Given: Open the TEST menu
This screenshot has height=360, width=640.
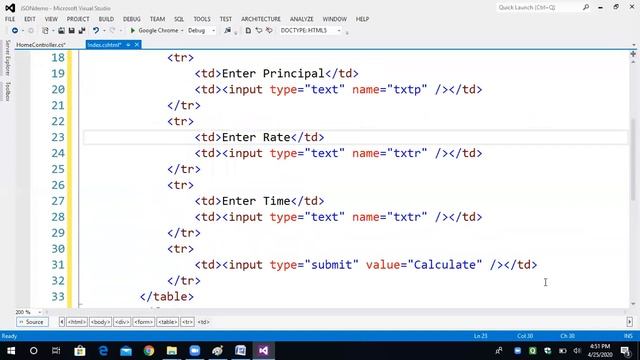Looking at the screenshot, I should pyautogui.click(x=225, y=19).
